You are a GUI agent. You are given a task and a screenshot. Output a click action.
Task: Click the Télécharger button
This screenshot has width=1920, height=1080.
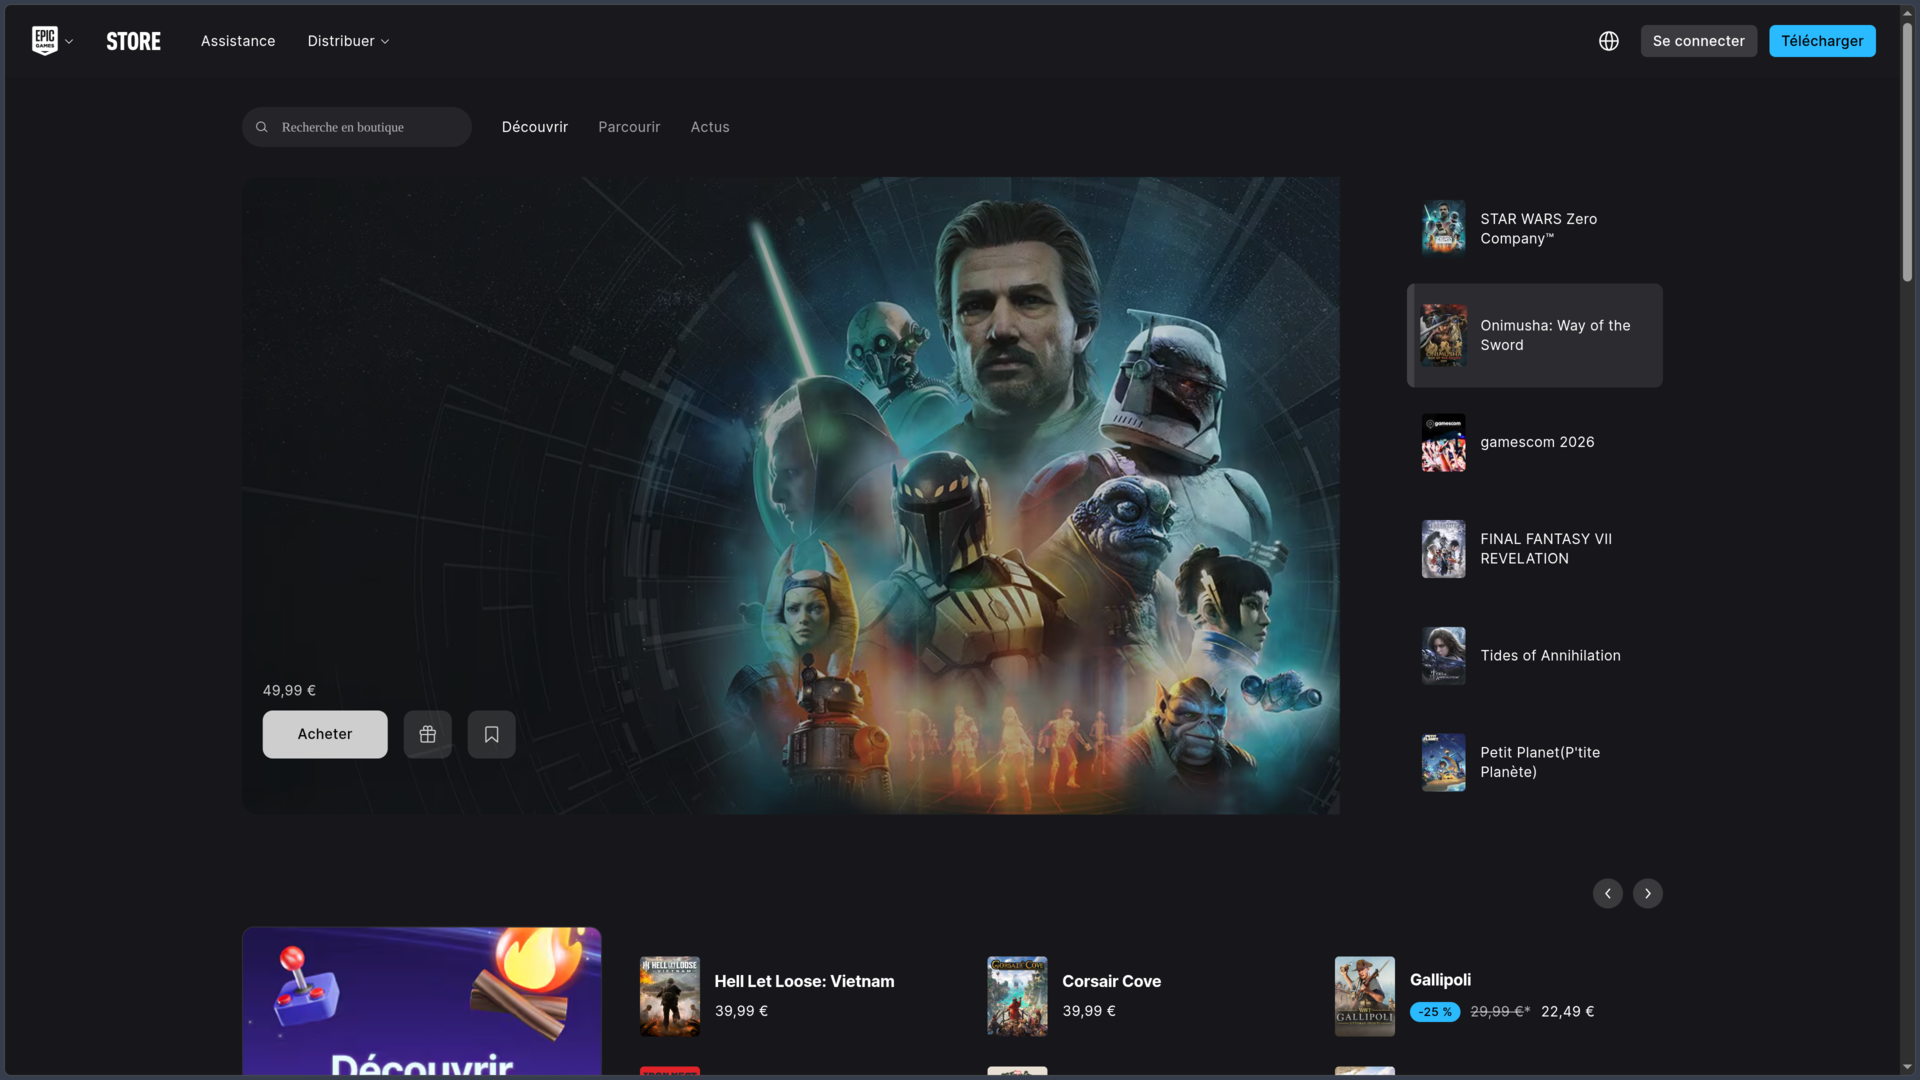[1822, 41]
